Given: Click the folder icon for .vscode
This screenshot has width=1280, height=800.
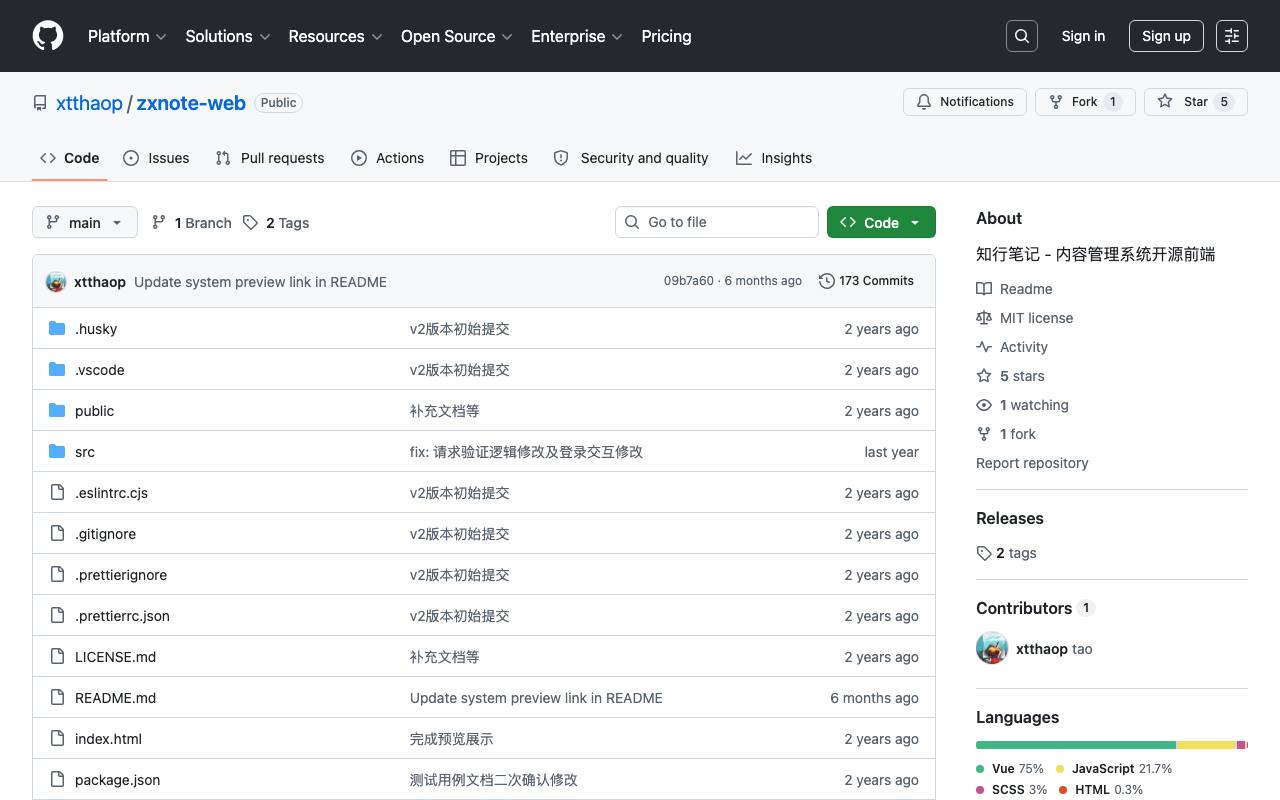Looking at the screenshot, I should tap(57, 369).
